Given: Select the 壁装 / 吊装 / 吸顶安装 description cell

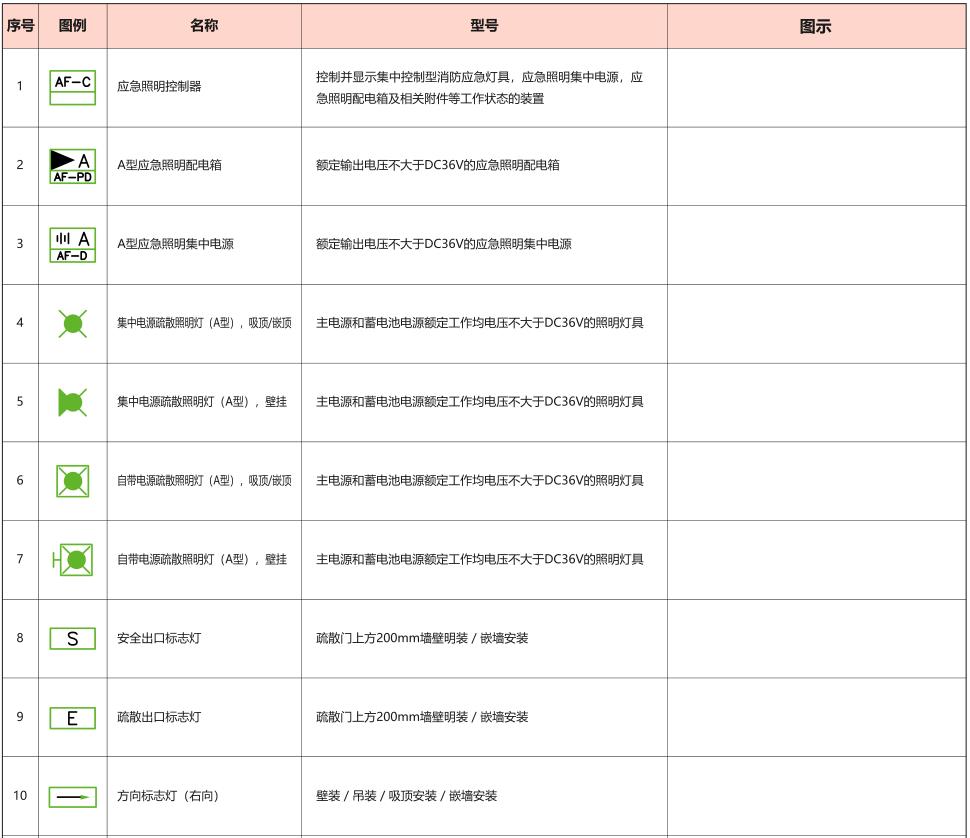Looking at the screenshot, I should point(406,796).
